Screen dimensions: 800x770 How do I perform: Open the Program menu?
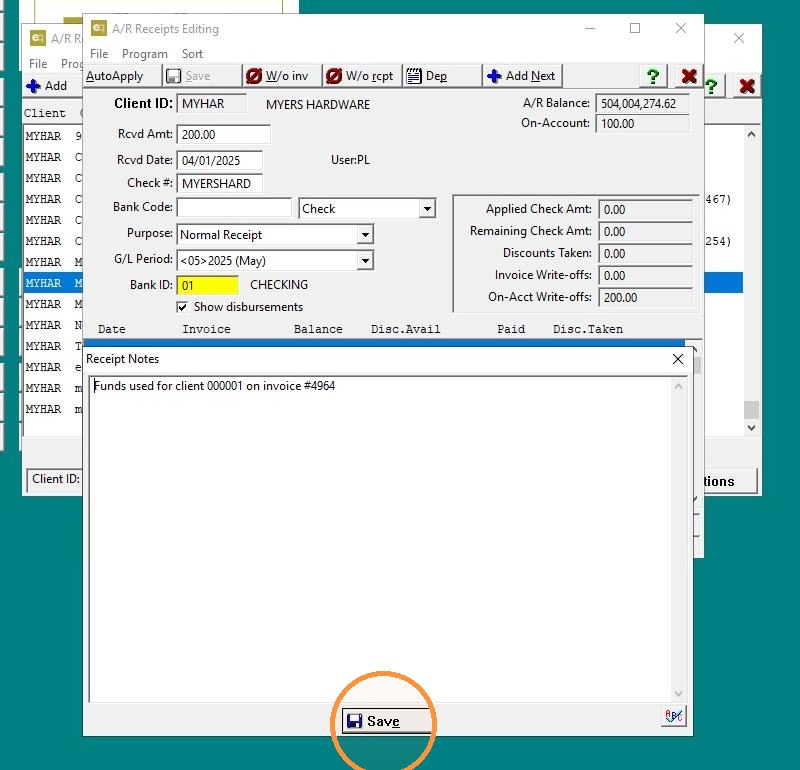click(x=144, y=54)
